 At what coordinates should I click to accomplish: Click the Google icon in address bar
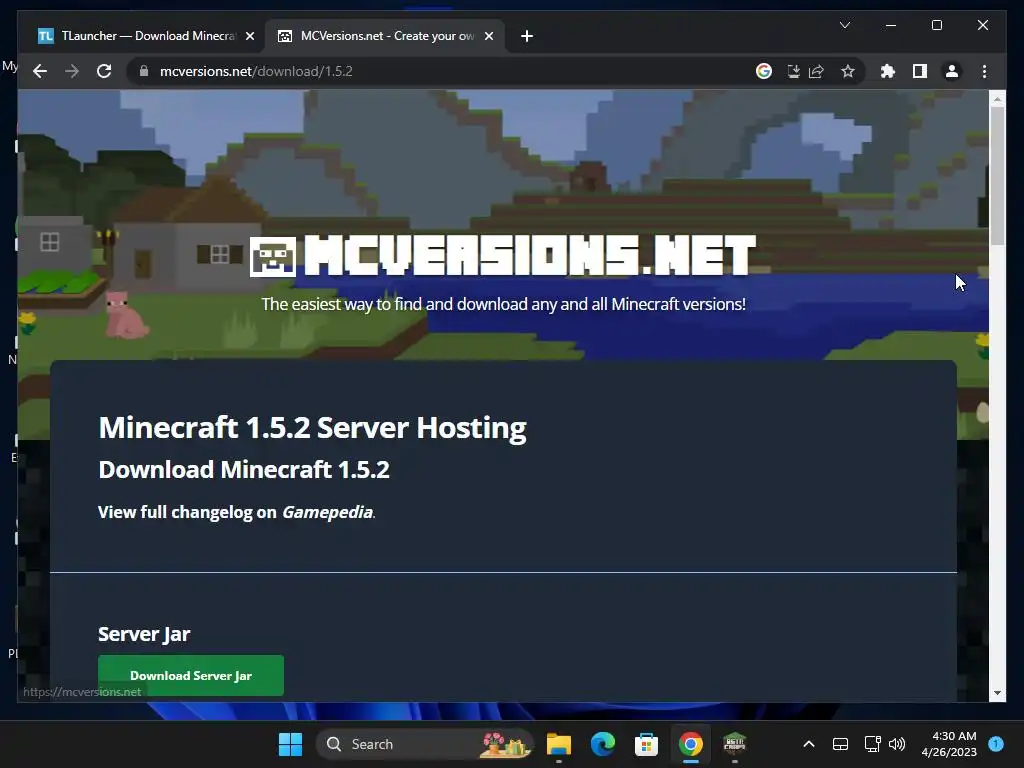coord(763,71)
